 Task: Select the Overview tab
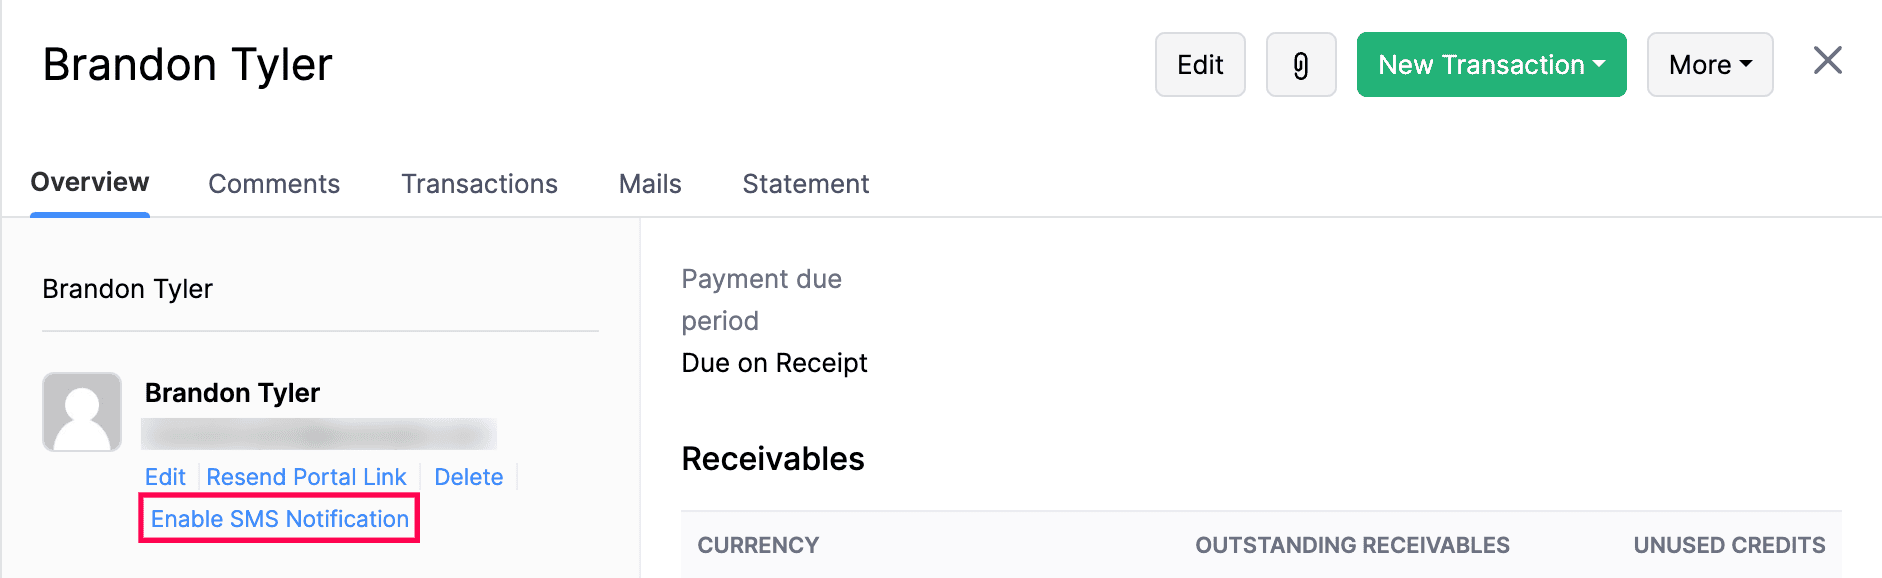tap(89, 183)
